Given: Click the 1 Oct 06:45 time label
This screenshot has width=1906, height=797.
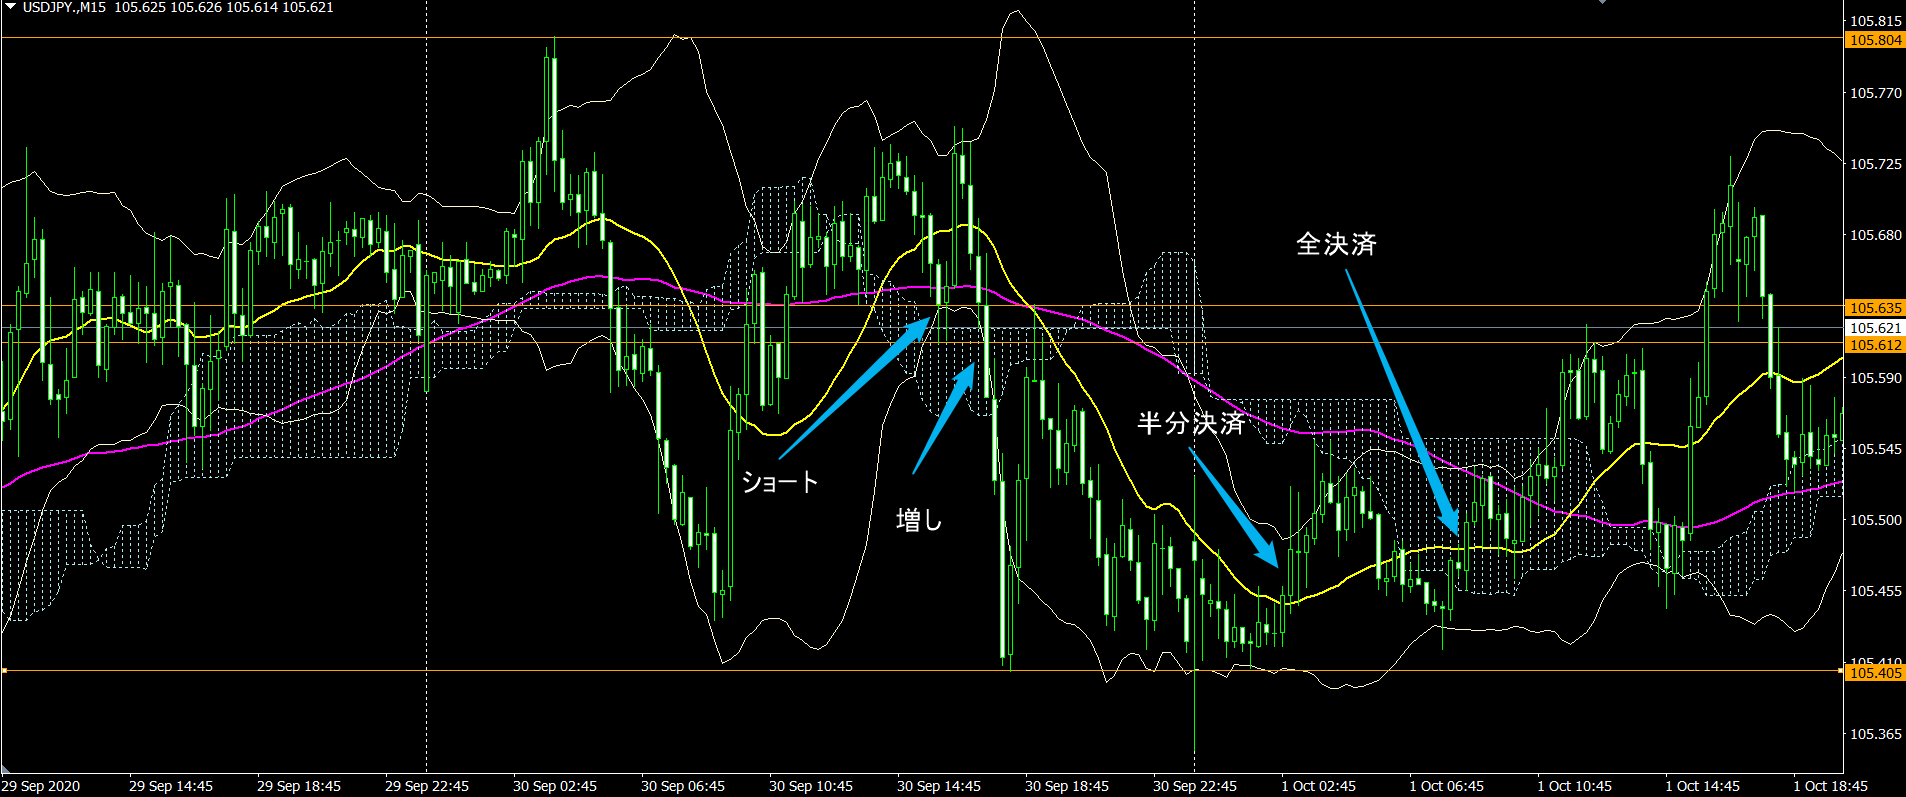Looking at the screenshot, I should (x=1447, y=786).
